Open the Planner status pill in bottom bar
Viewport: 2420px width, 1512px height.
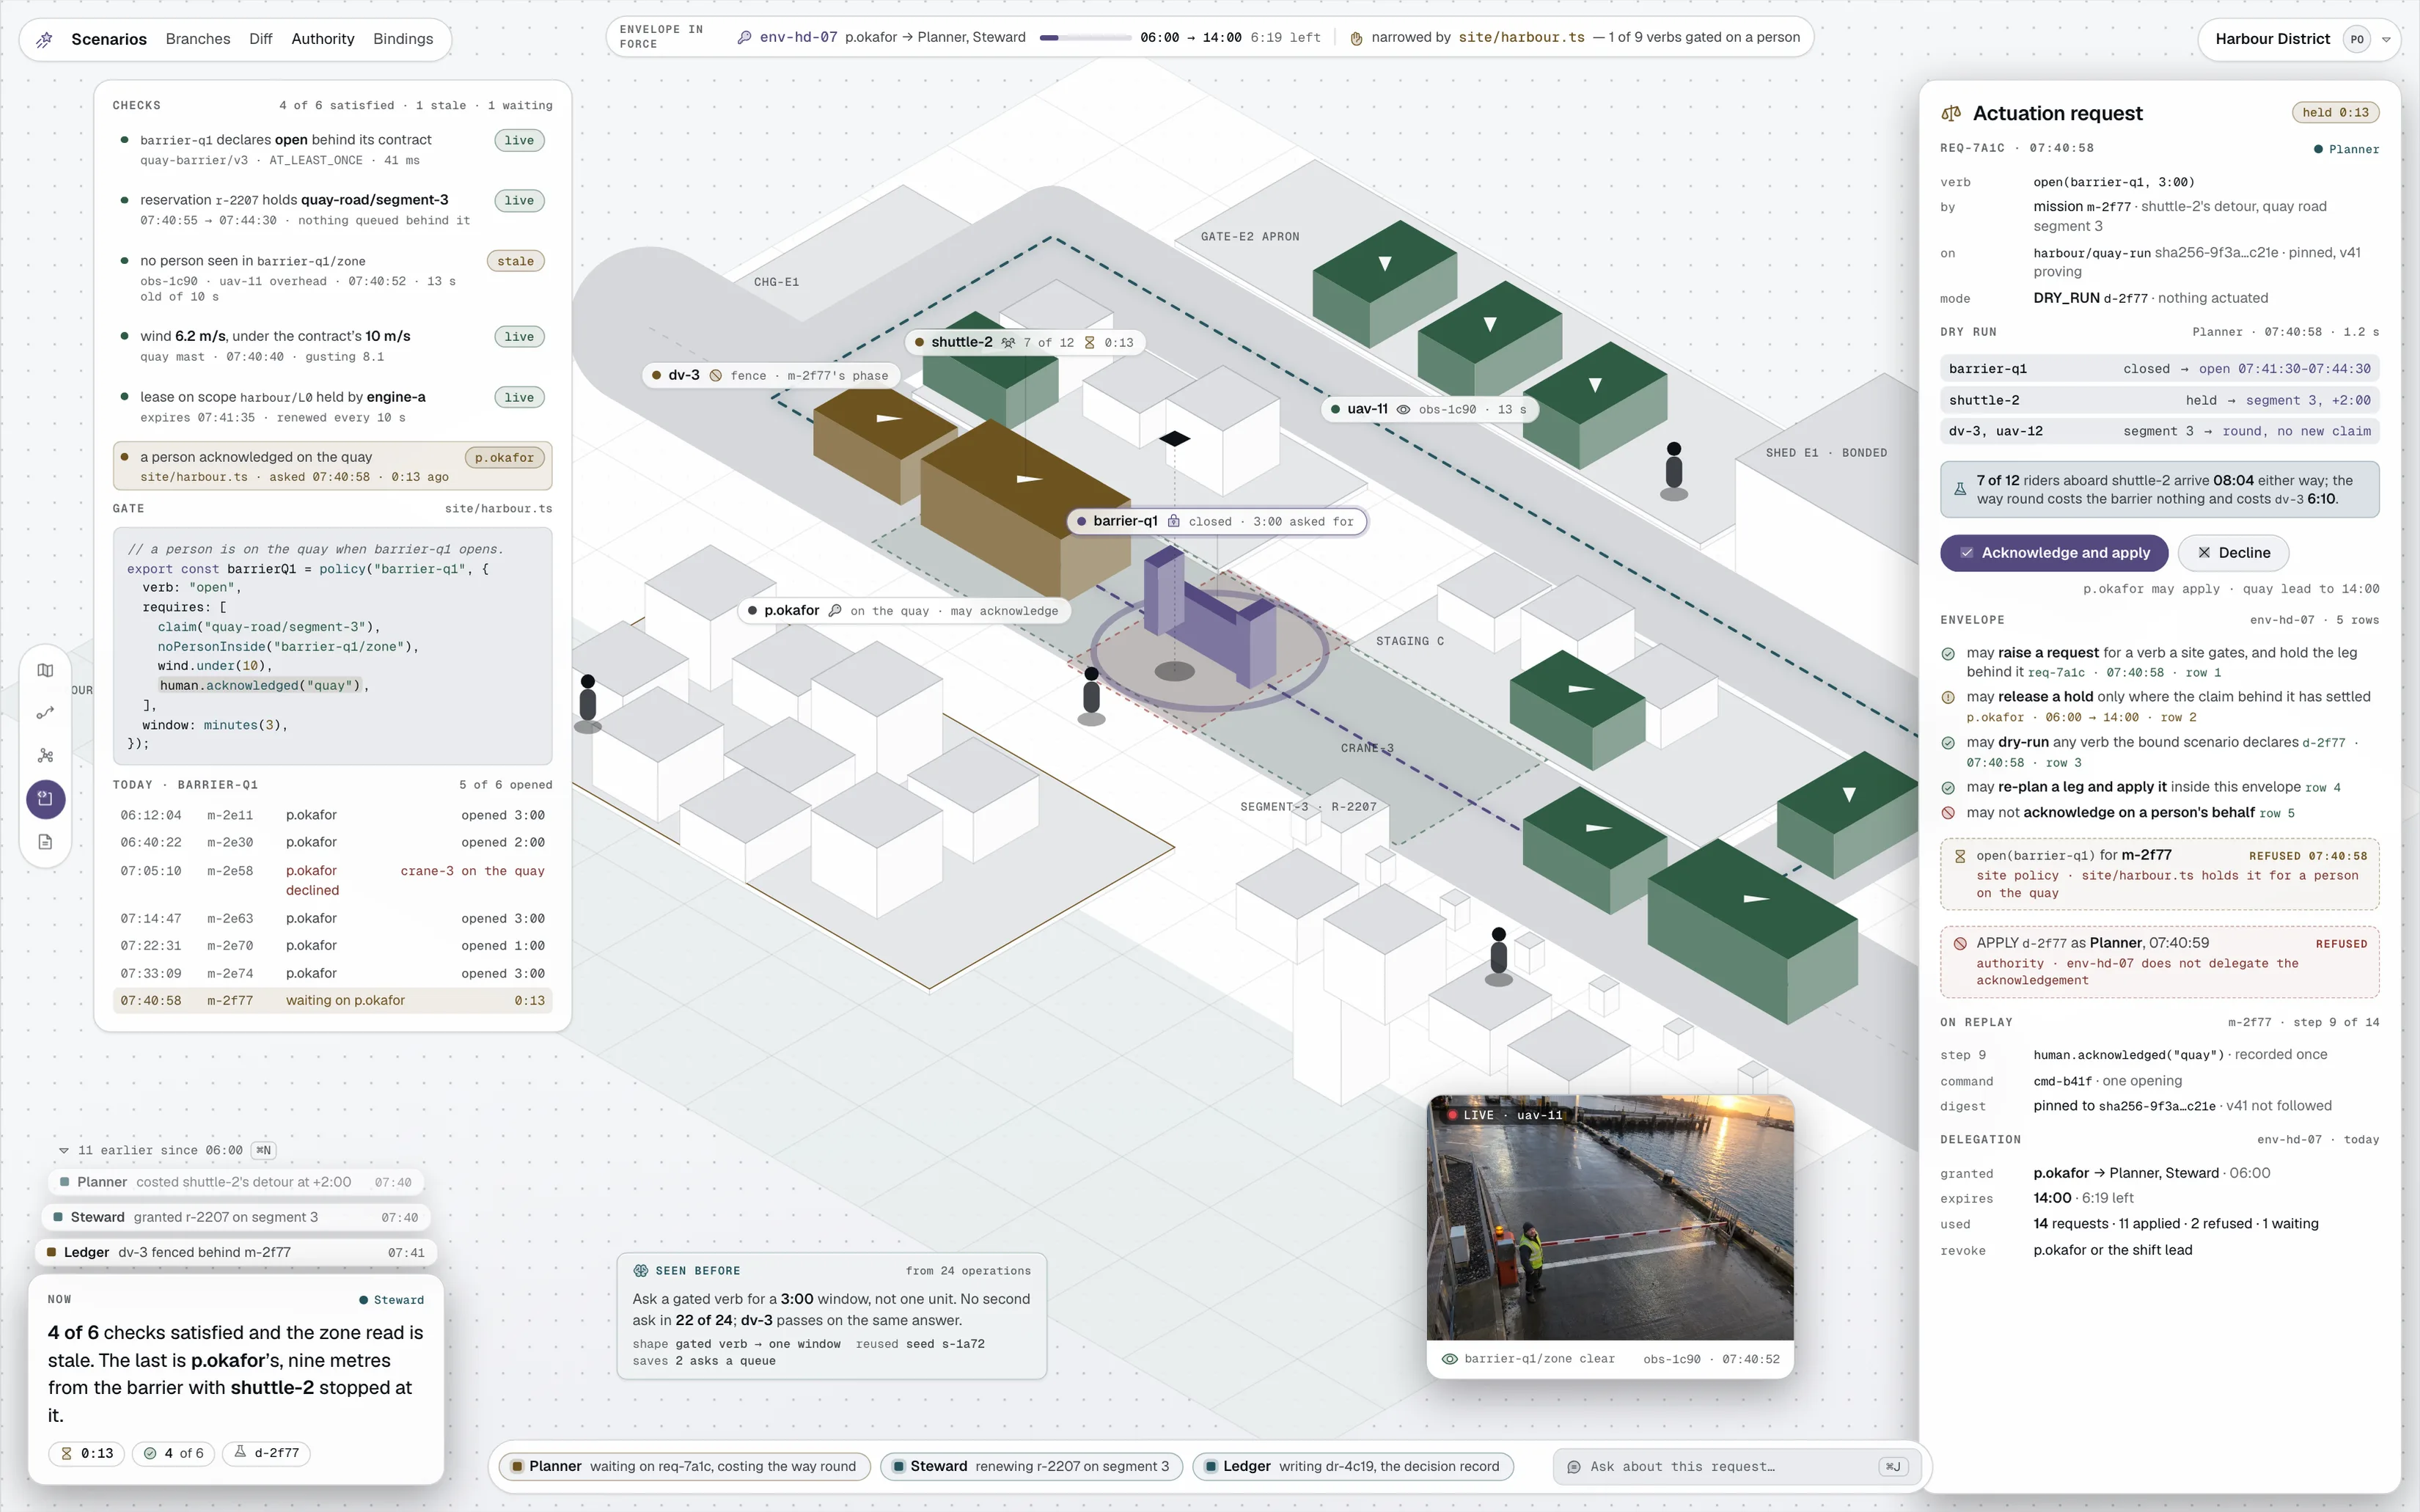(x=685, y=1467)
